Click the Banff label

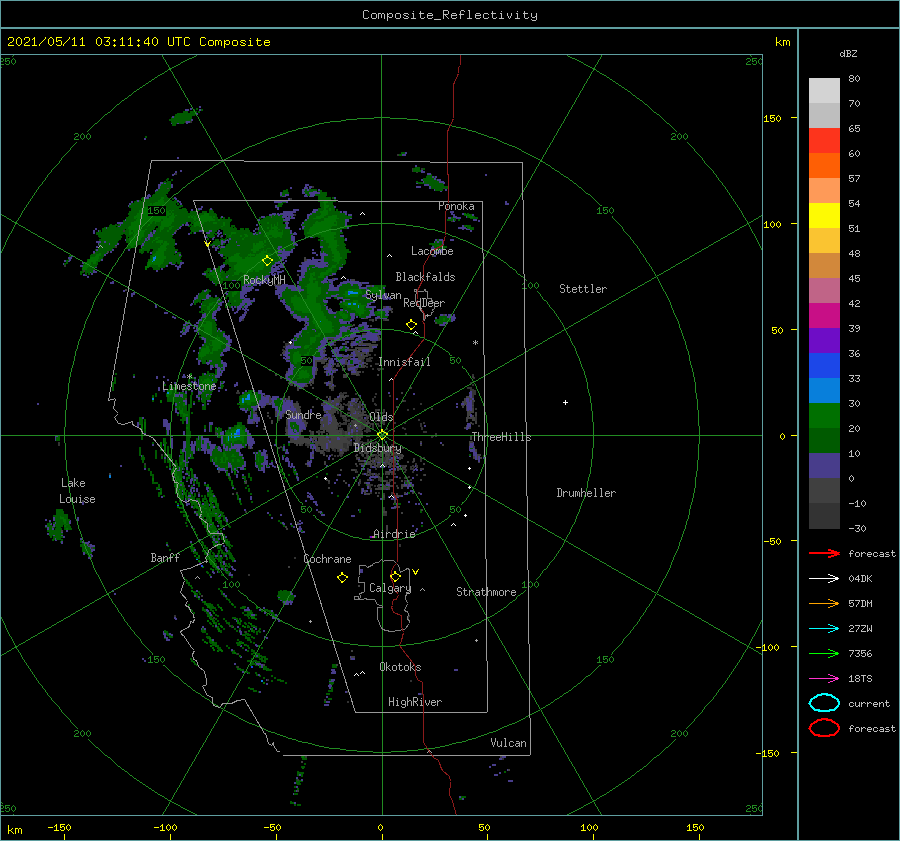165,557
